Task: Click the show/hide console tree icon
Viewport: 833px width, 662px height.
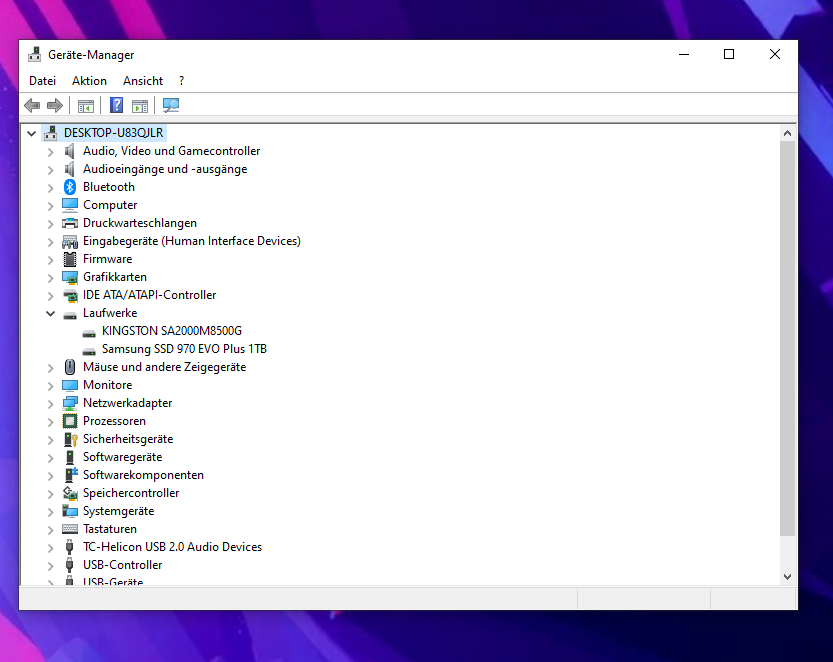Action: [x=86, y=106]
